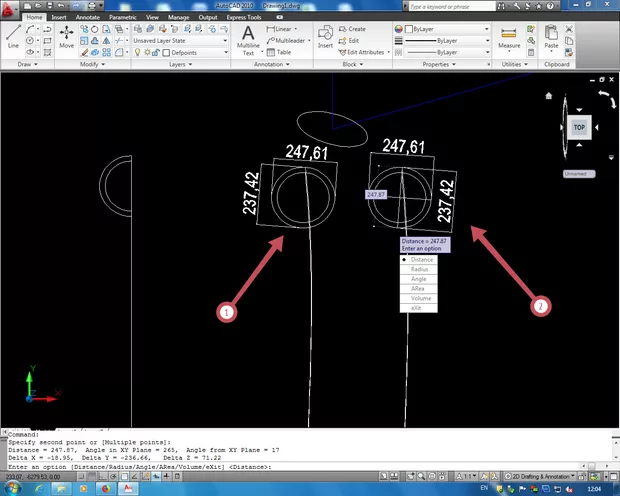Choose the Radius option in measure menu
This screenshot has width=620, height=496.
pyautogui.click(x=421, y=269)
